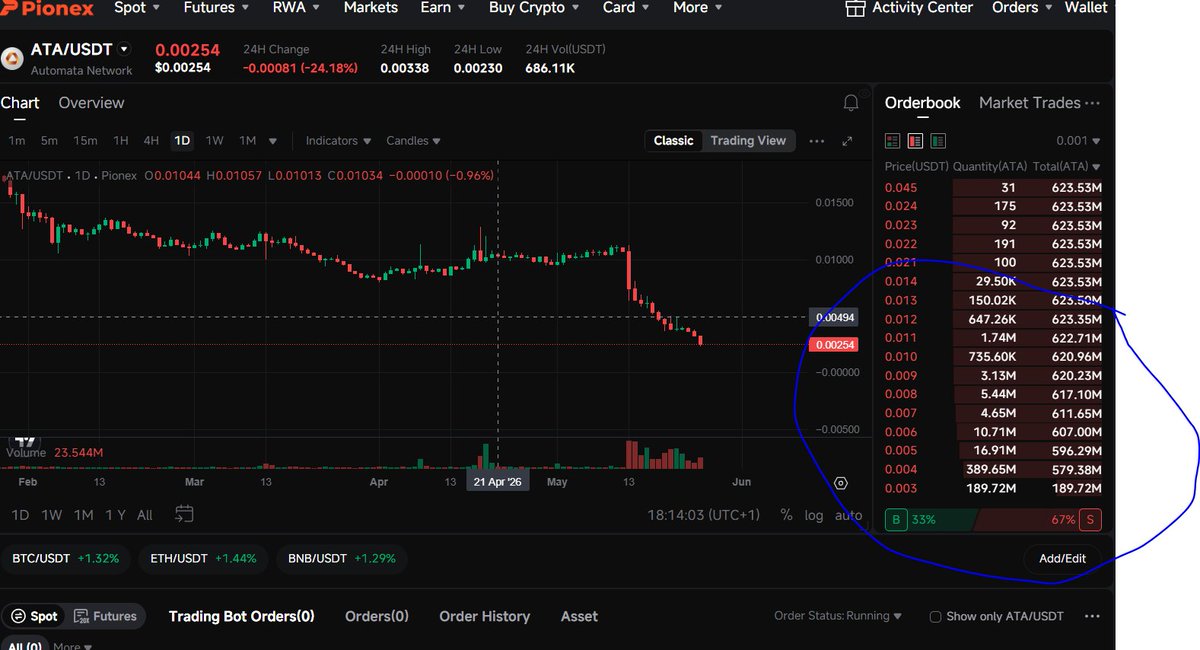Go to Markets page
The height and width of the screenshot is (650, 1200).
click(x=370, y=8)
